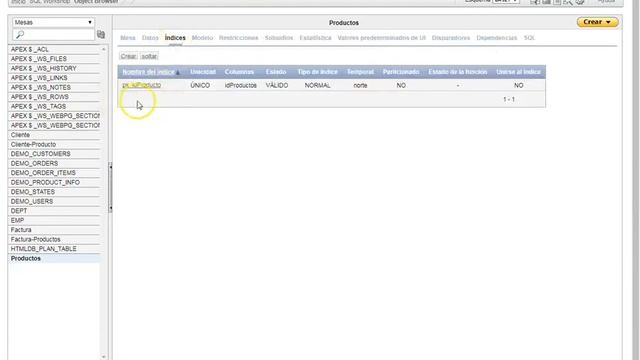640x360 pixels.
Task: Sort by Columnas column header
Action: pyautogui.click(x=239, y=72)
